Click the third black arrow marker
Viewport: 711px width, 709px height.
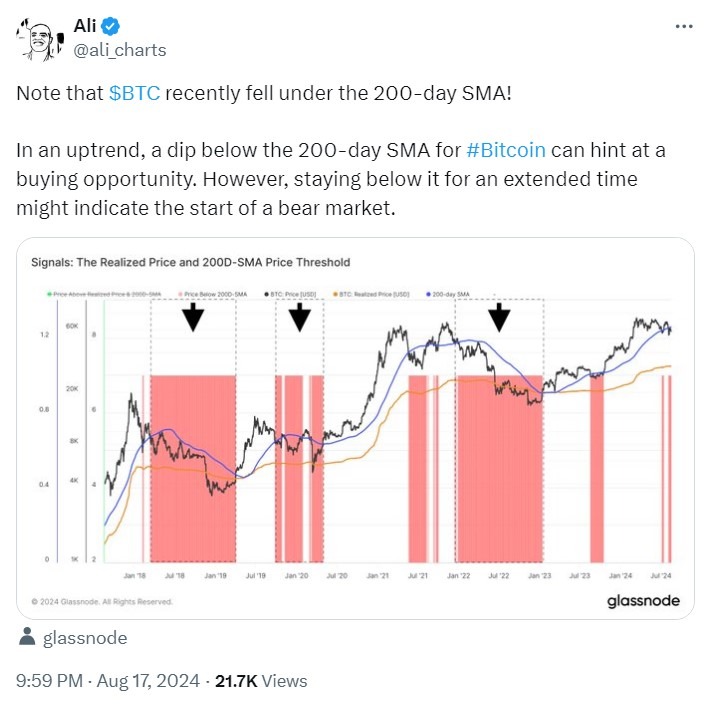point(499,319)
